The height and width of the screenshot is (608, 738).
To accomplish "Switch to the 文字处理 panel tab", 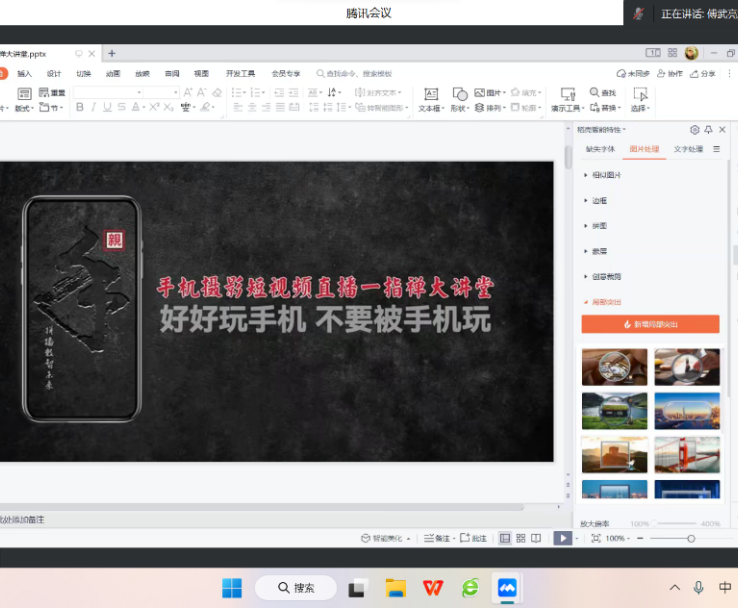I will coord(688,149).
